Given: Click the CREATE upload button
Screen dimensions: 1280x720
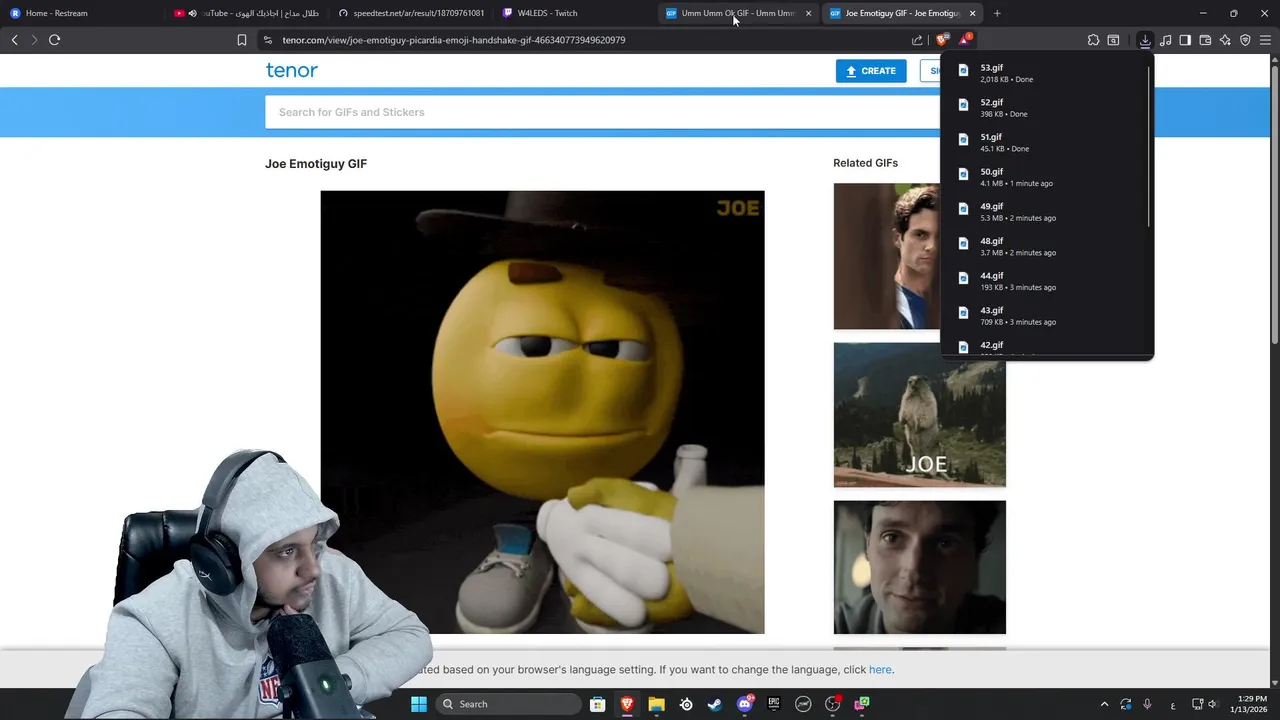Looking at the screenshot, I should tap(871, 71).
